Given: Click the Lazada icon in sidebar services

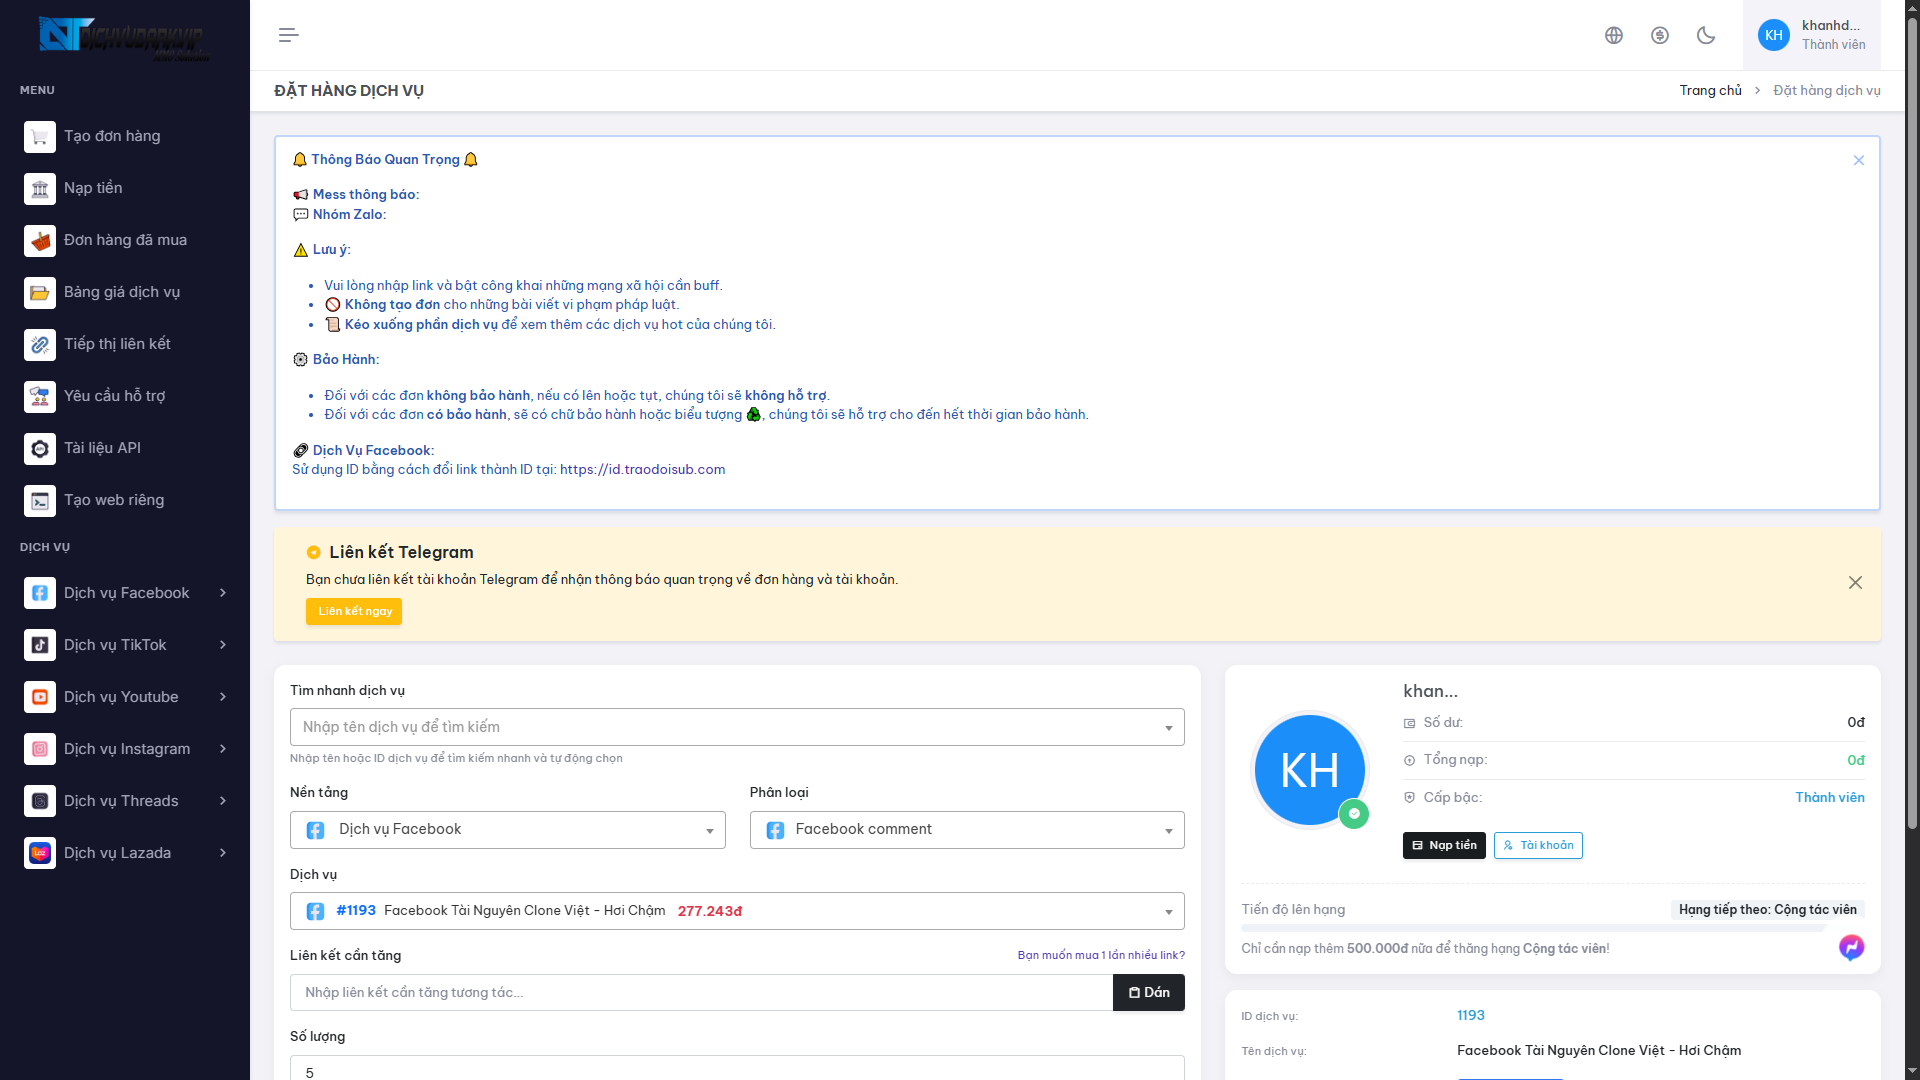Looking at the screenshot, I should coord(40,853).
